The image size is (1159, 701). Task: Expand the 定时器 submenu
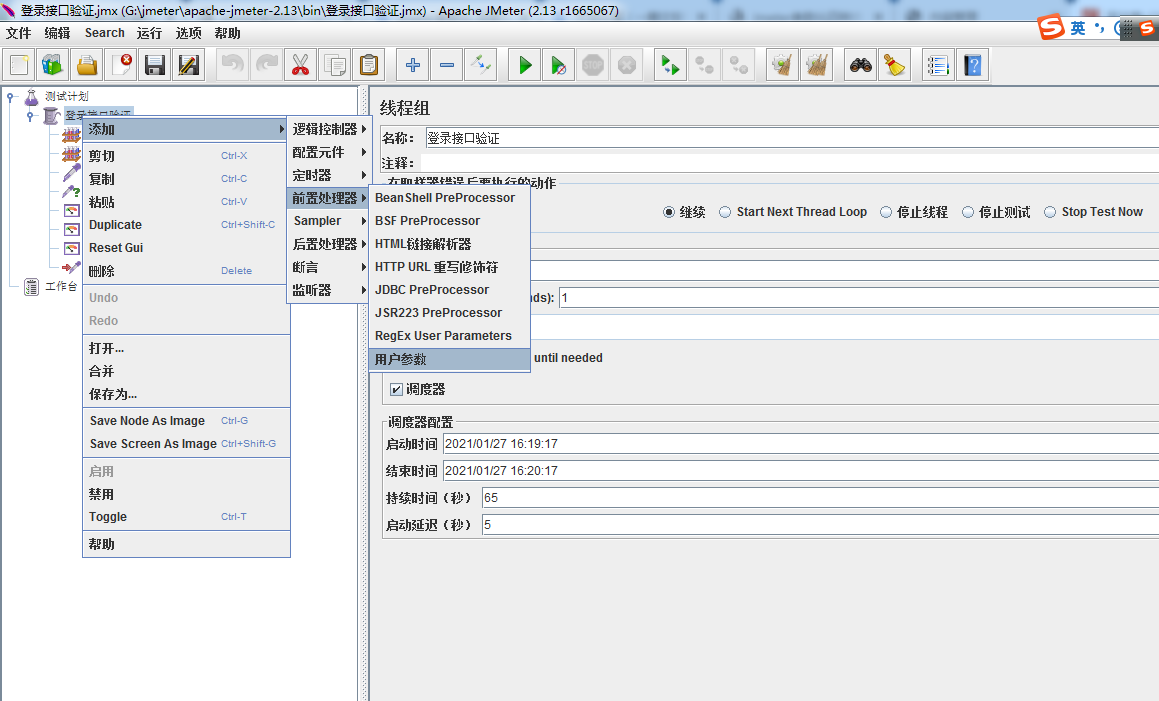point(329,175)
